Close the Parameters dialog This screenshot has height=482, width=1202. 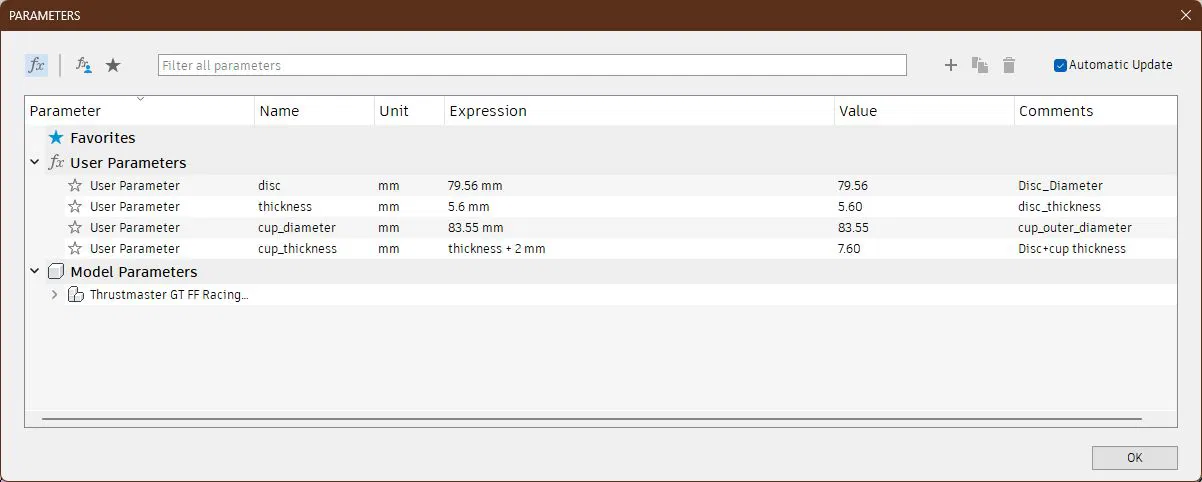(1185, 15)
